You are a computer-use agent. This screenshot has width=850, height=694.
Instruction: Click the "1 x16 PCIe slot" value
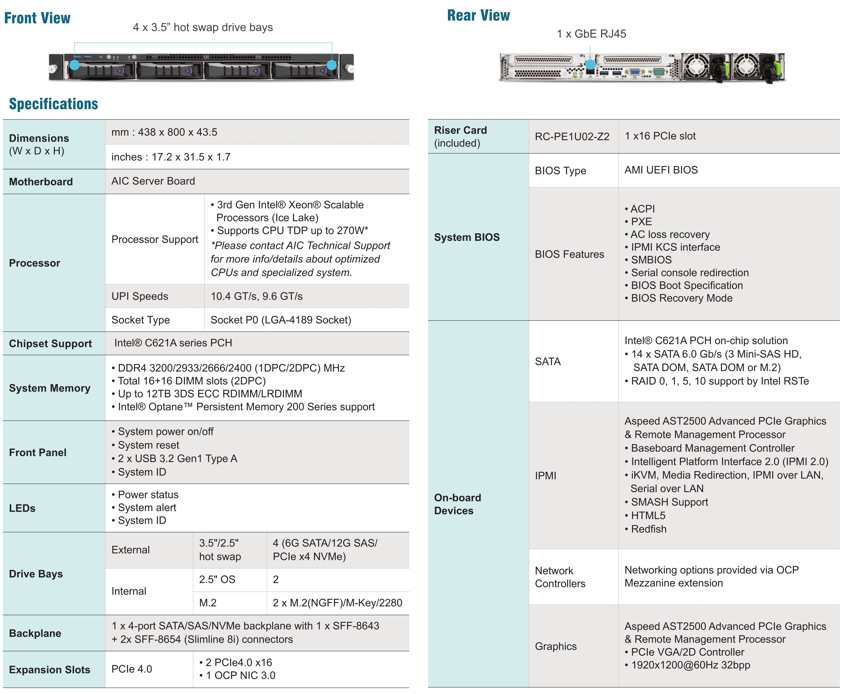[x=660, y=136]
